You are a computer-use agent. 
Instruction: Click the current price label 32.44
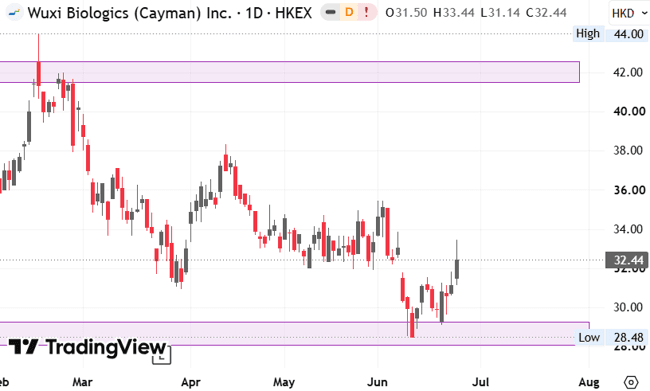628,260
